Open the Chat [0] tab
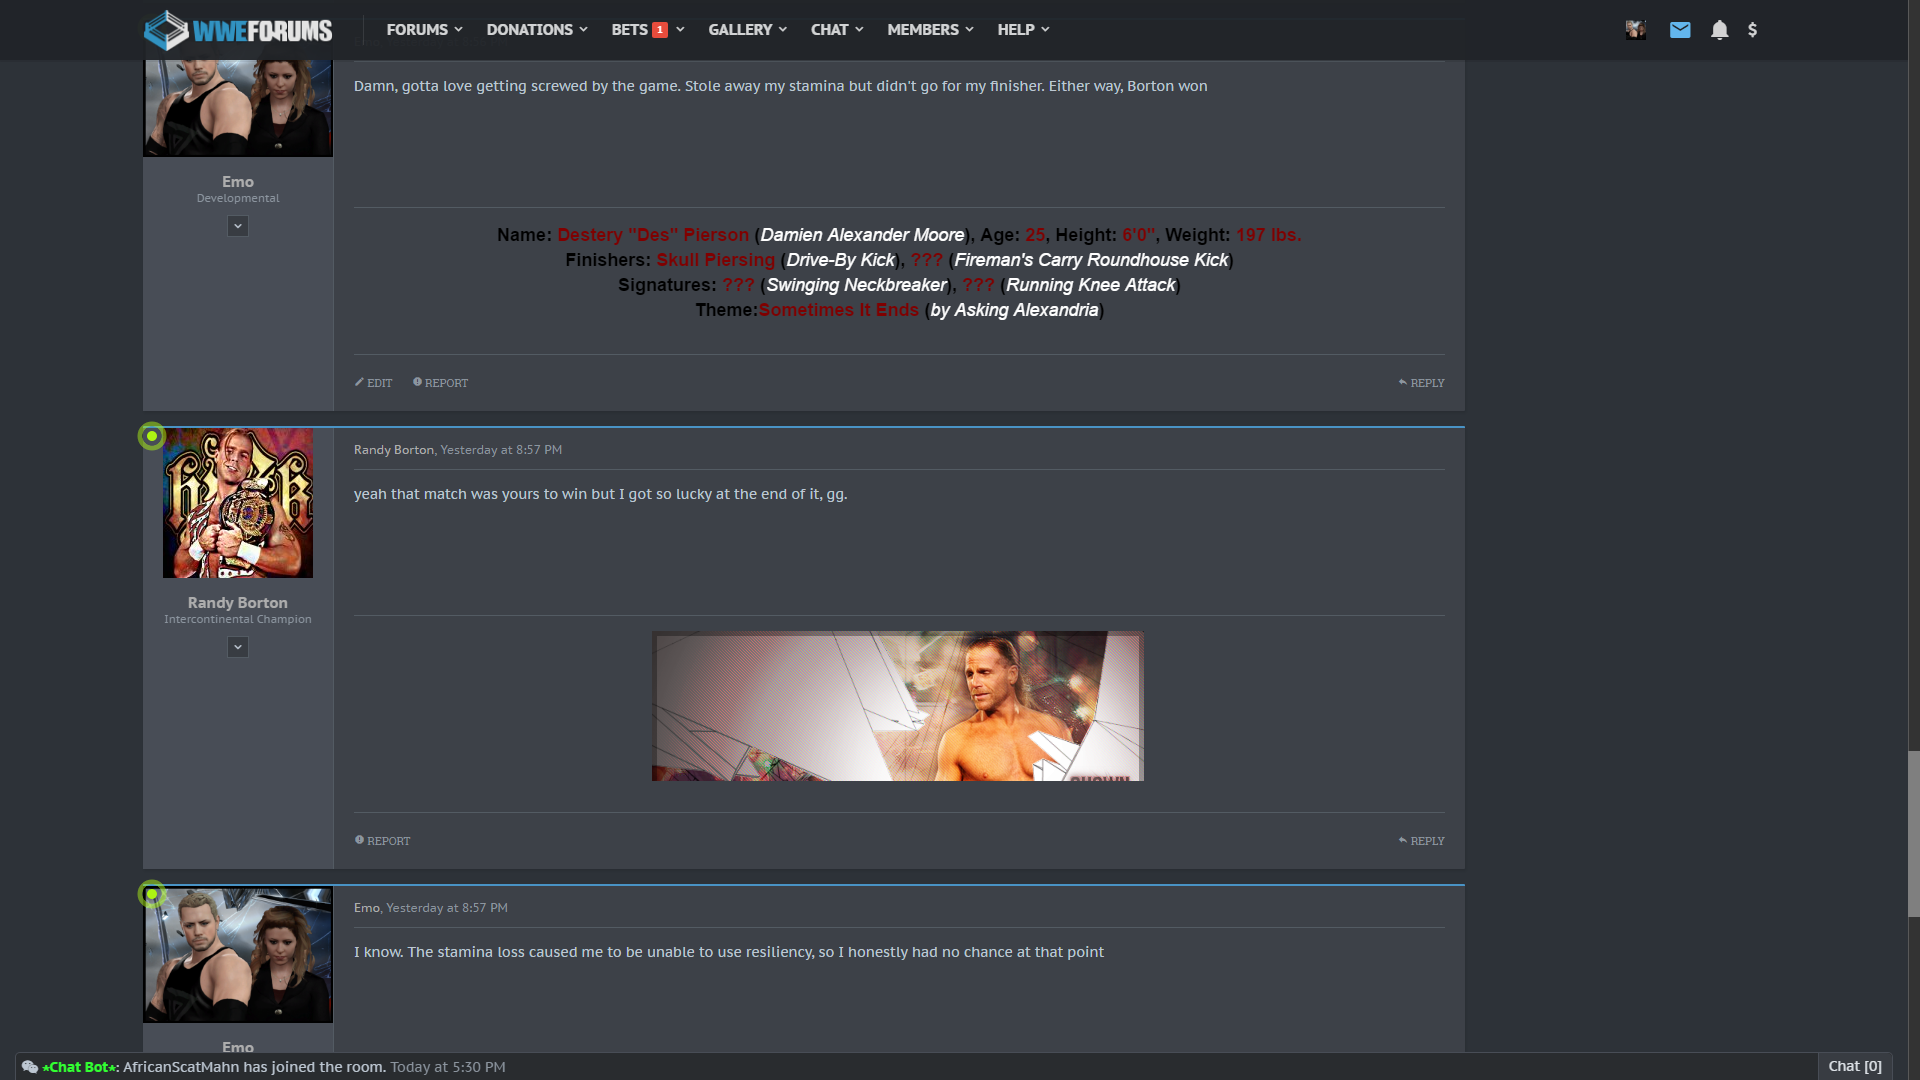The width and height of the screenshot is (1920, 1080). [1855, 1066]
